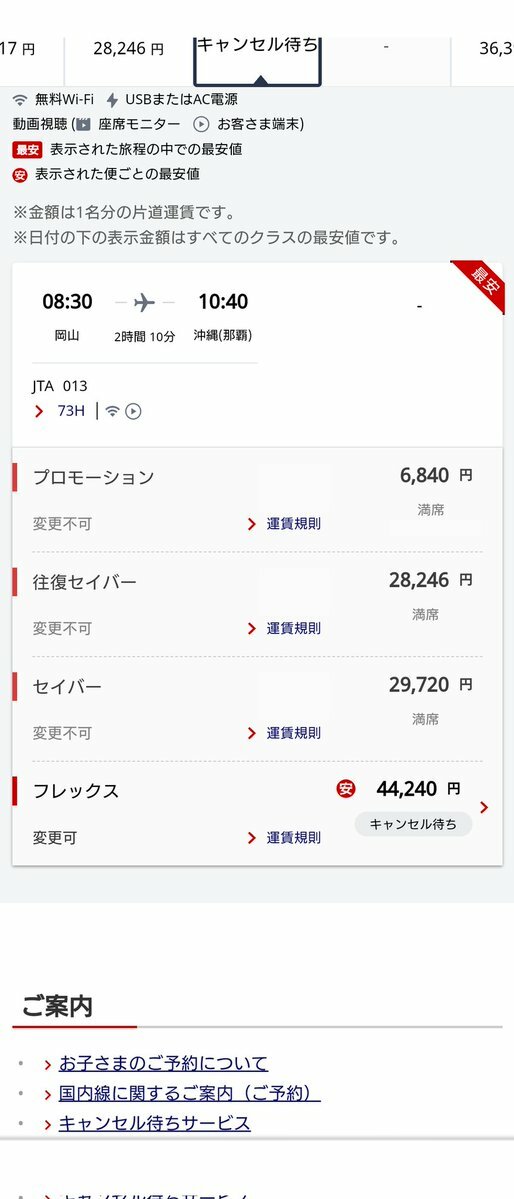Viewport: 514px width, 1199px height.
Task: Select the 28,246 円 date tab
Action: coord(128,49)
